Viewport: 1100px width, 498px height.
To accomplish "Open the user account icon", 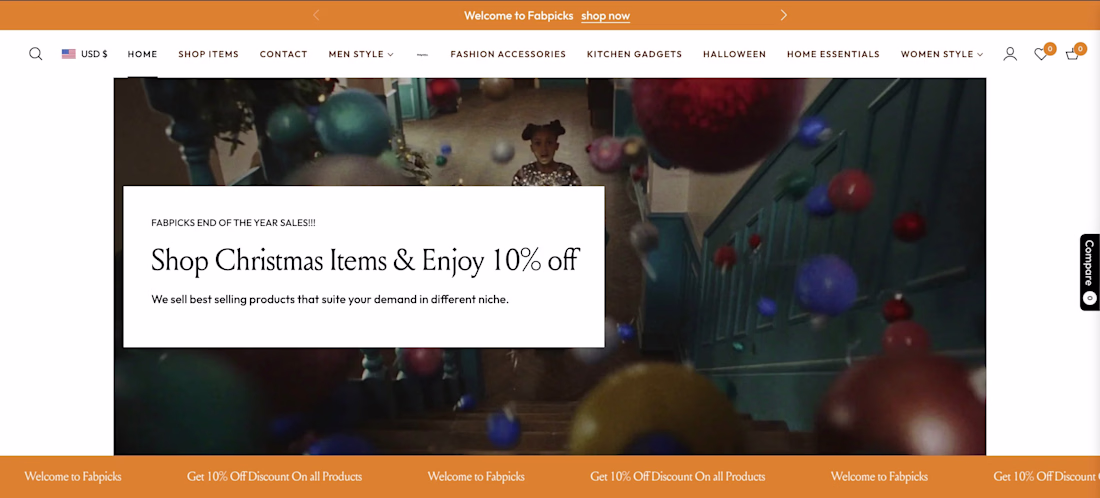I will [1010, 54].
